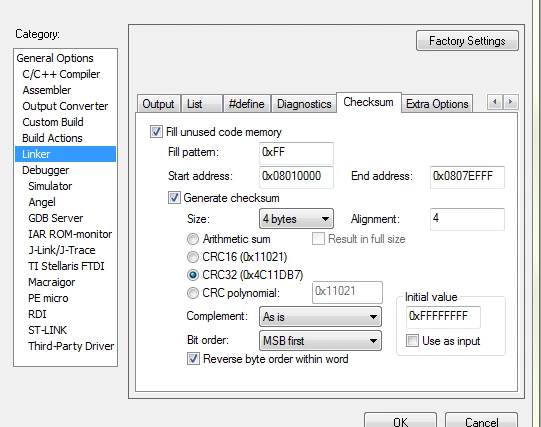The height and width of the screenshot is (427, 541).
Task: Toggle Generate checksum checkbox
Action: pos(174,198)
